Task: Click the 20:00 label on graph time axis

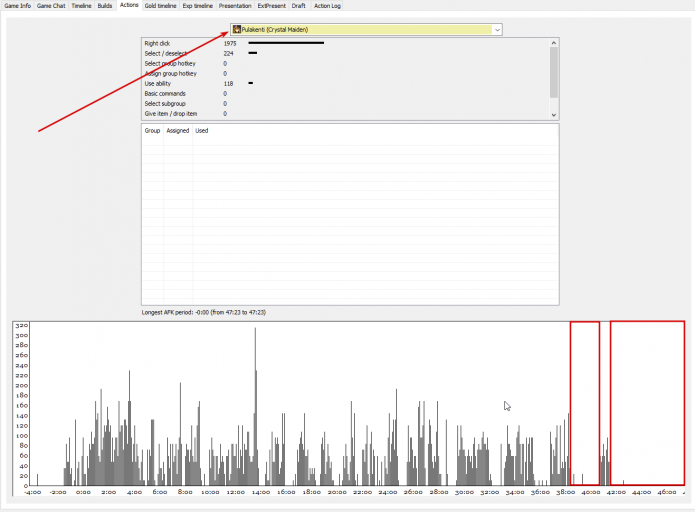Action: click(x=337, y=492)
